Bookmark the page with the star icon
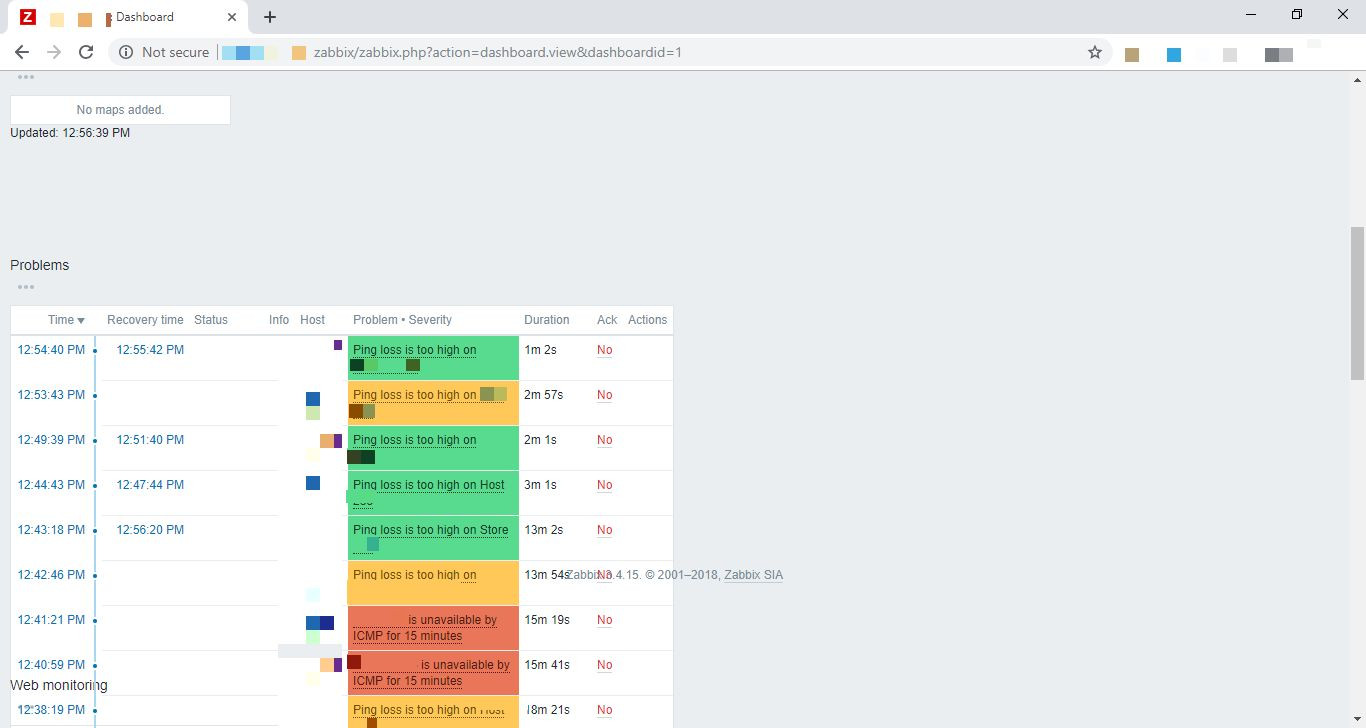 click(x=1095, y=52)
